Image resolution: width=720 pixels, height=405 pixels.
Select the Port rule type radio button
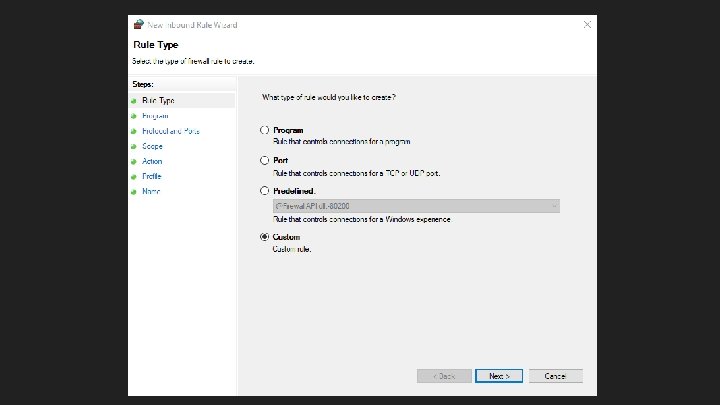coord(265,160)
